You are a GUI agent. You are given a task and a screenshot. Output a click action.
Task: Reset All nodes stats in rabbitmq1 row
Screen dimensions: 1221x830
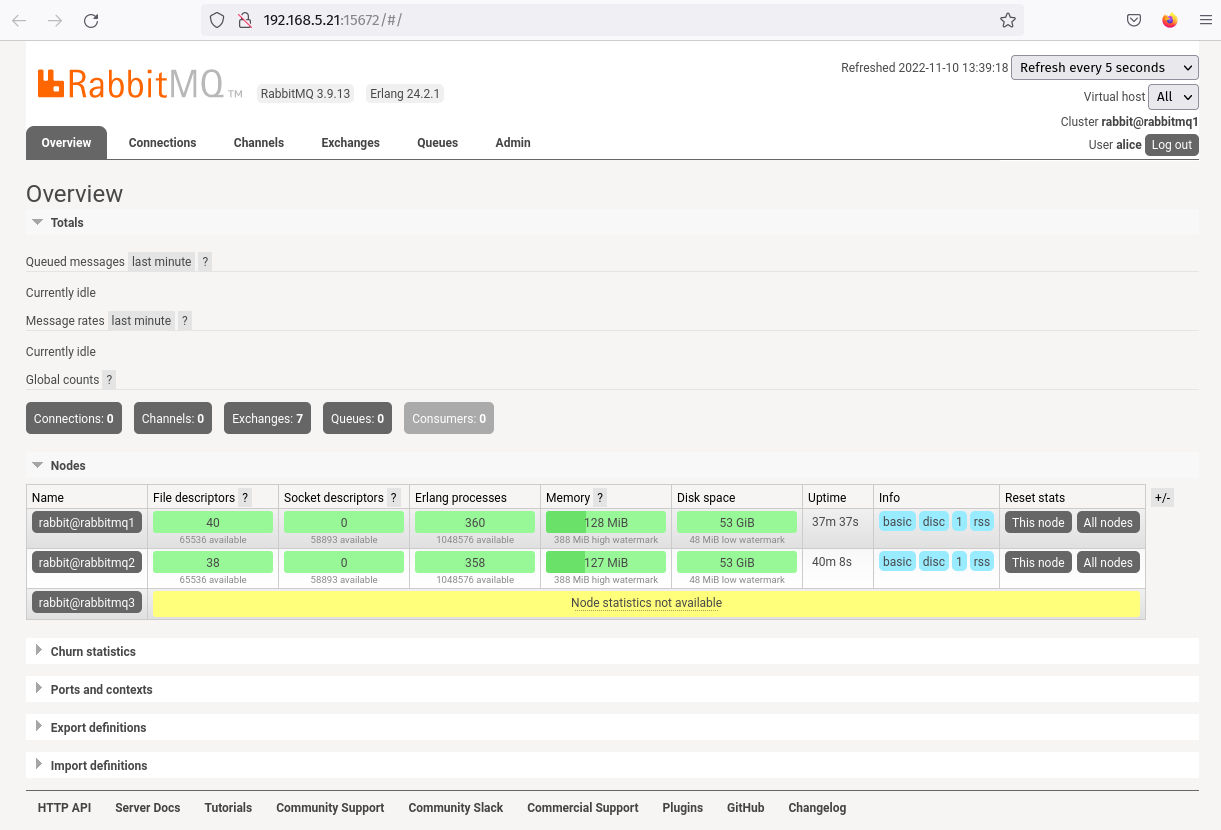(1108, 522)
